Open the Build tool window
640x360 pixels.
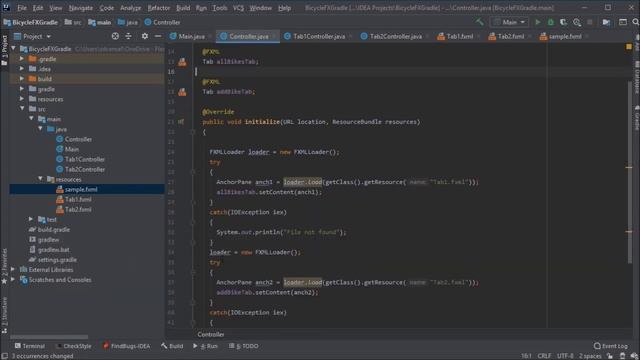pos(172,346)
